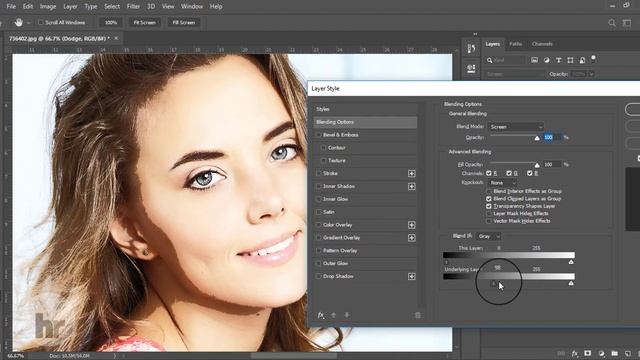Filter layers by pixel layer icon
This screenshot has height=360, width=640.
[x=534, y=60]
